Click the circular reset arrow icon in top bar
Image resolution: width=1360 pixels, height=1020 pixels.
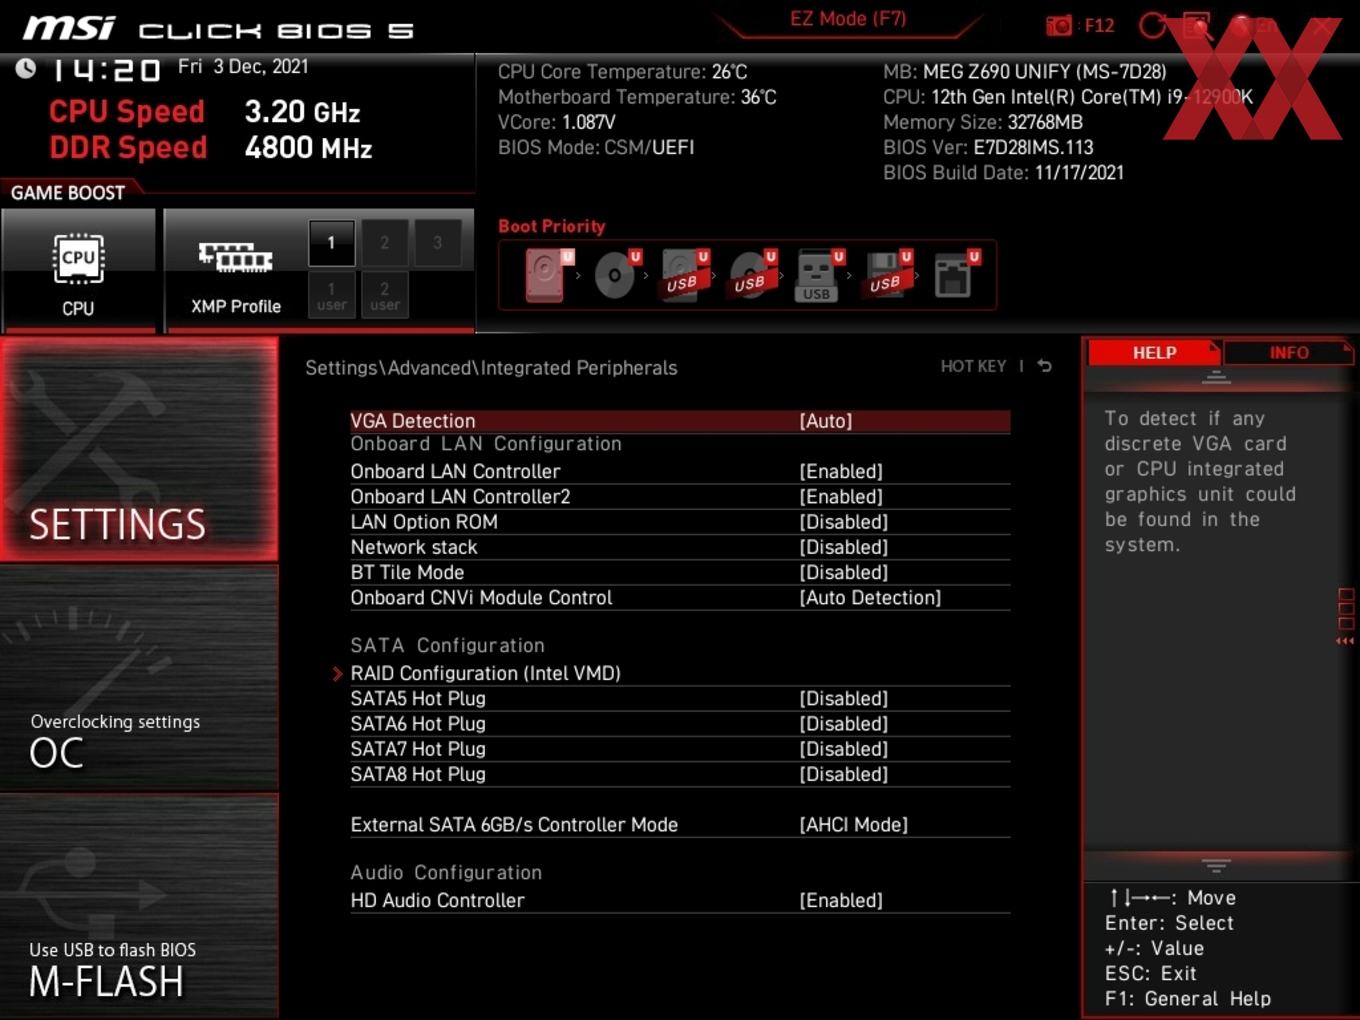click(x=1152, y=25)
